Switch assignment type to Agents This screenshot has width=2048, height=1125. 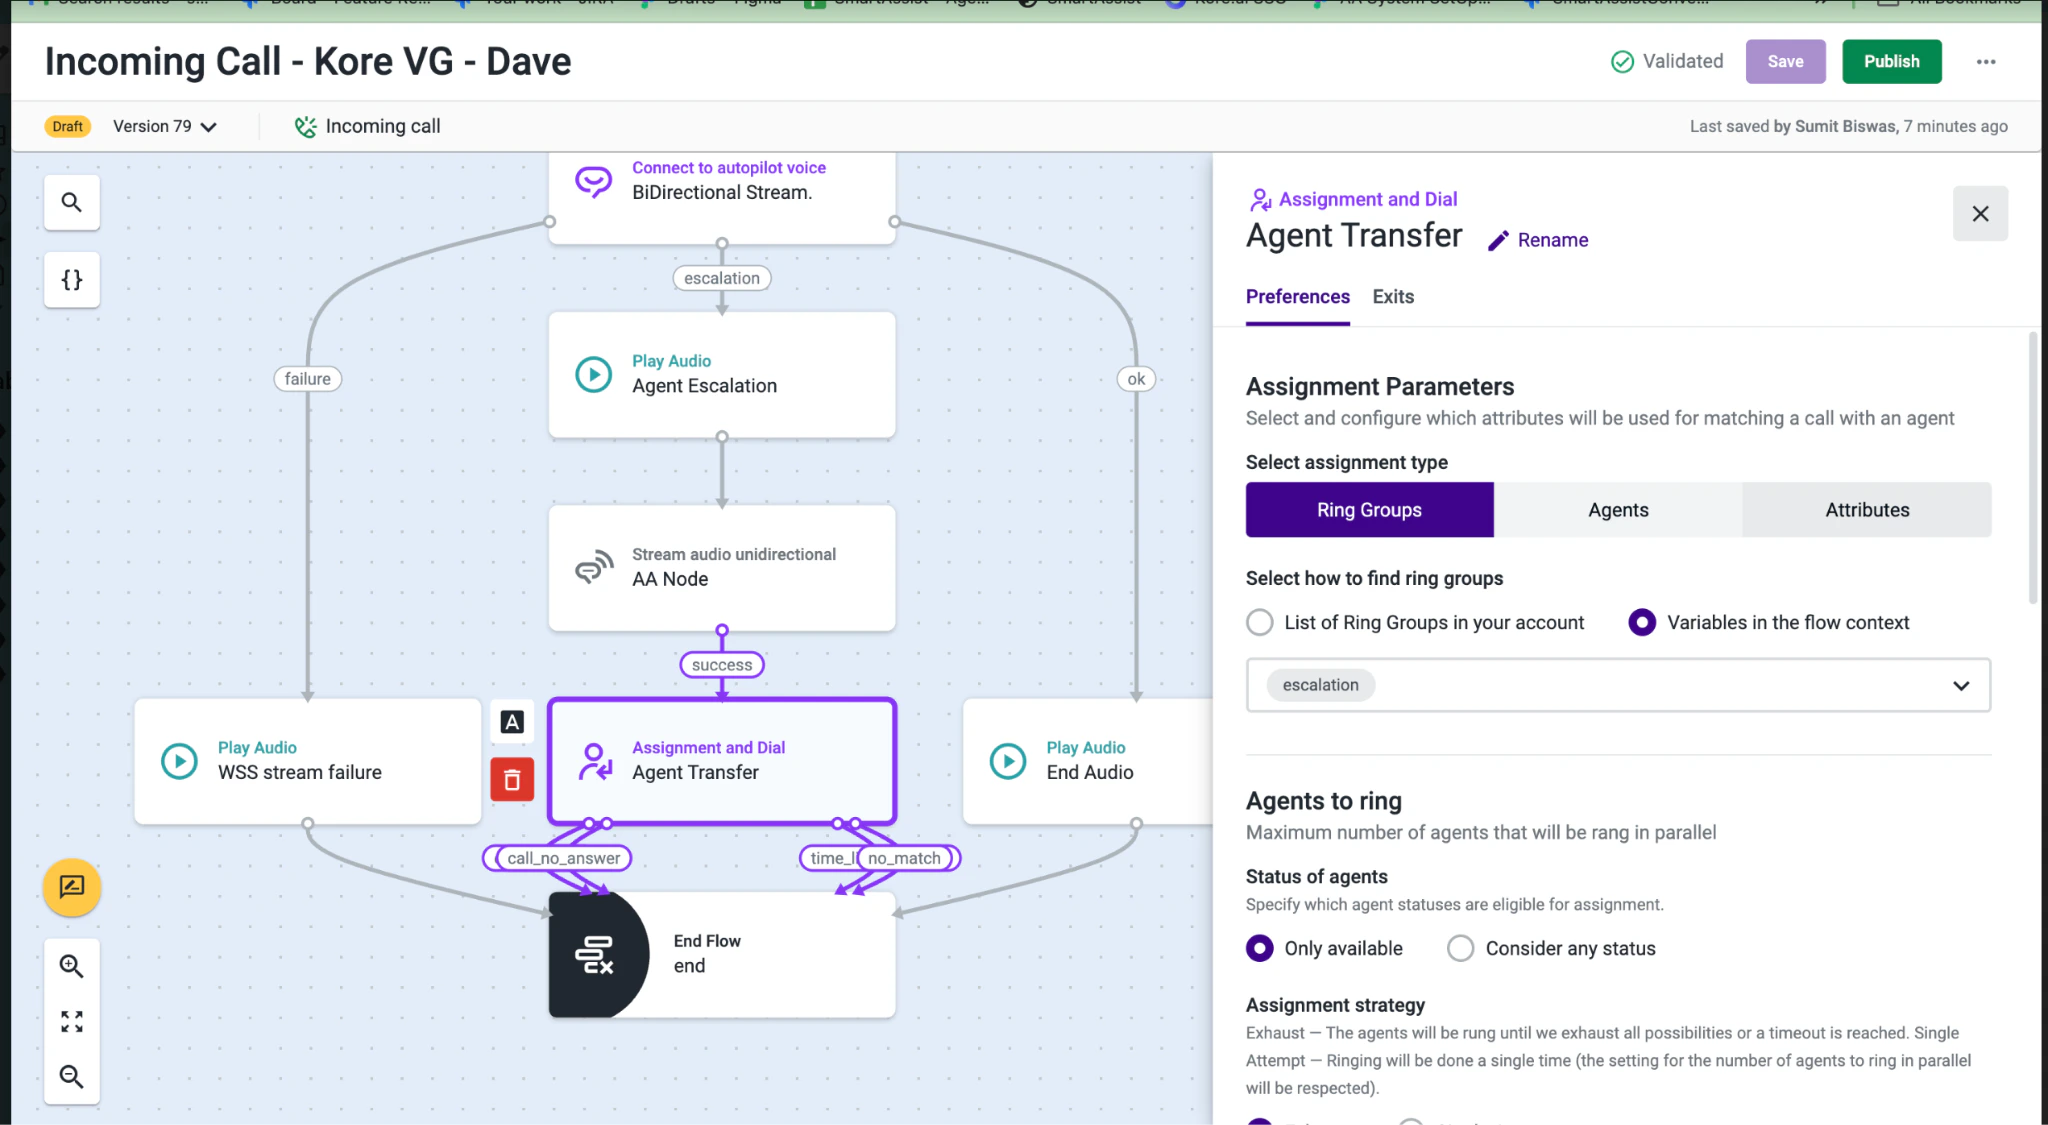pos(1616,510)
